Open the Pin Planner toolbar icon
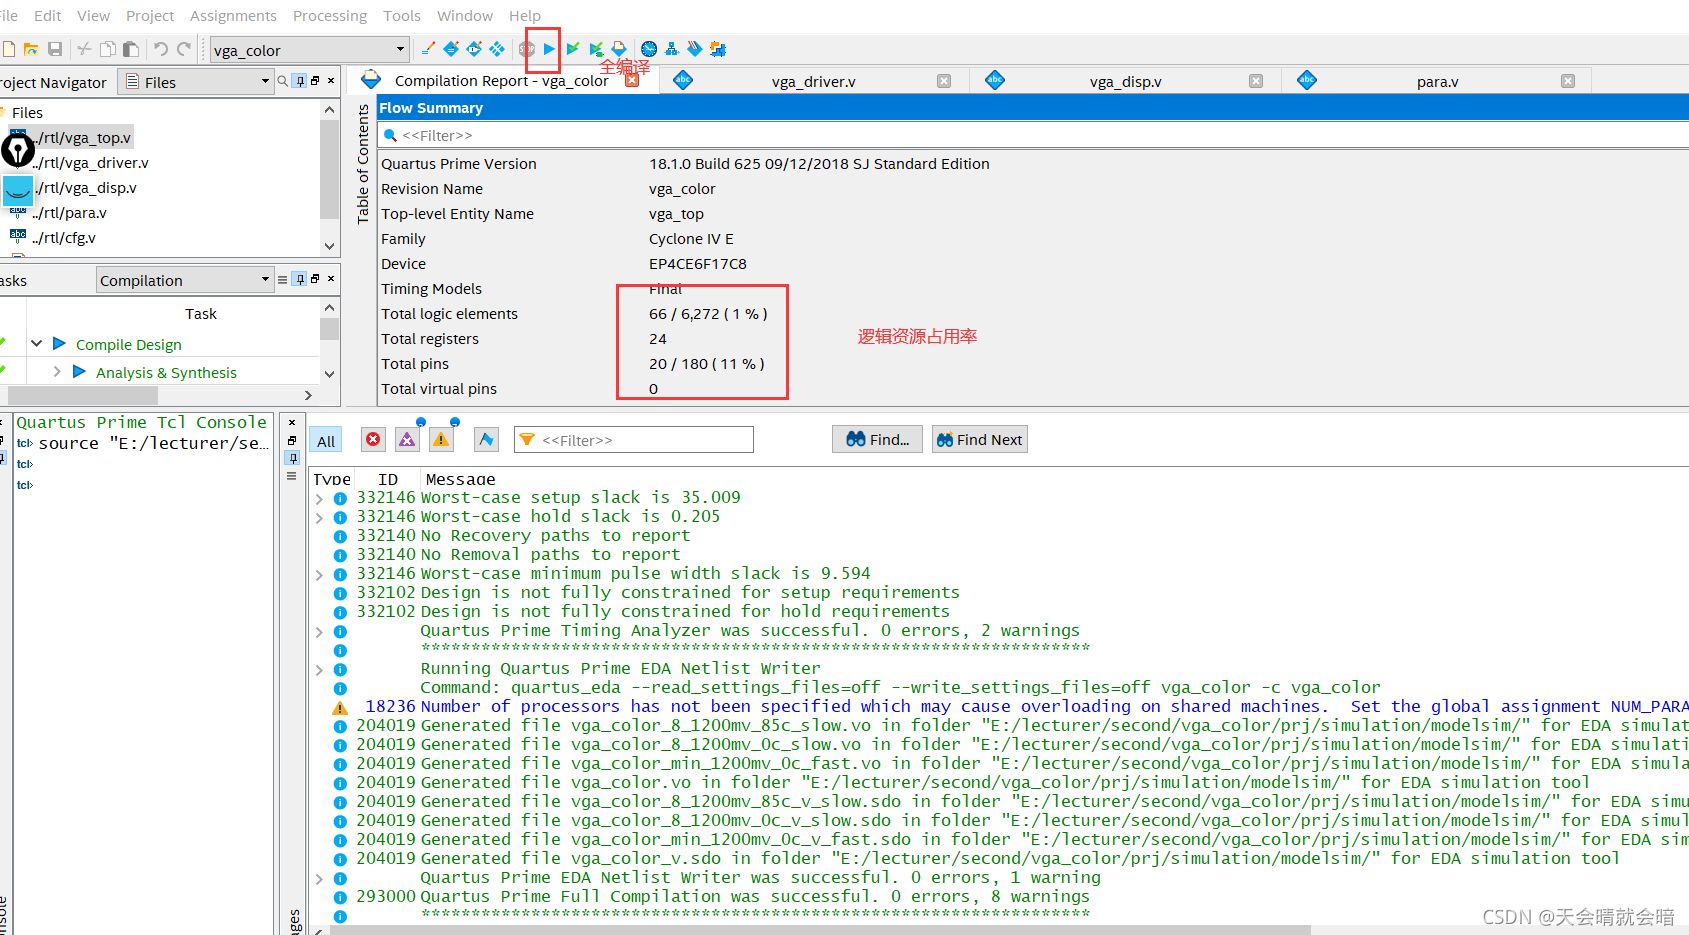Screen dimensions: 1689x935 [474, 49]
